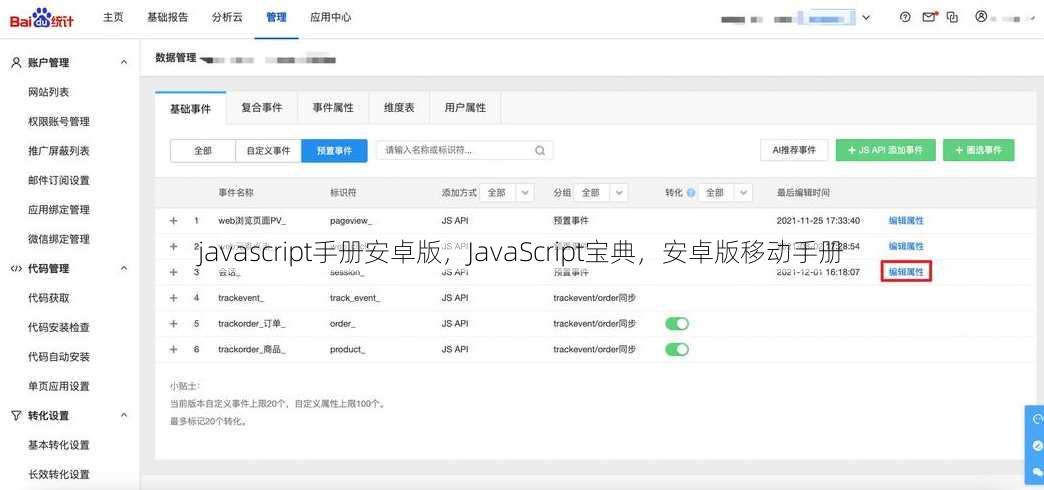
Task: Open 基本转化设置 in the sidebar
Action: pos(59,445)
